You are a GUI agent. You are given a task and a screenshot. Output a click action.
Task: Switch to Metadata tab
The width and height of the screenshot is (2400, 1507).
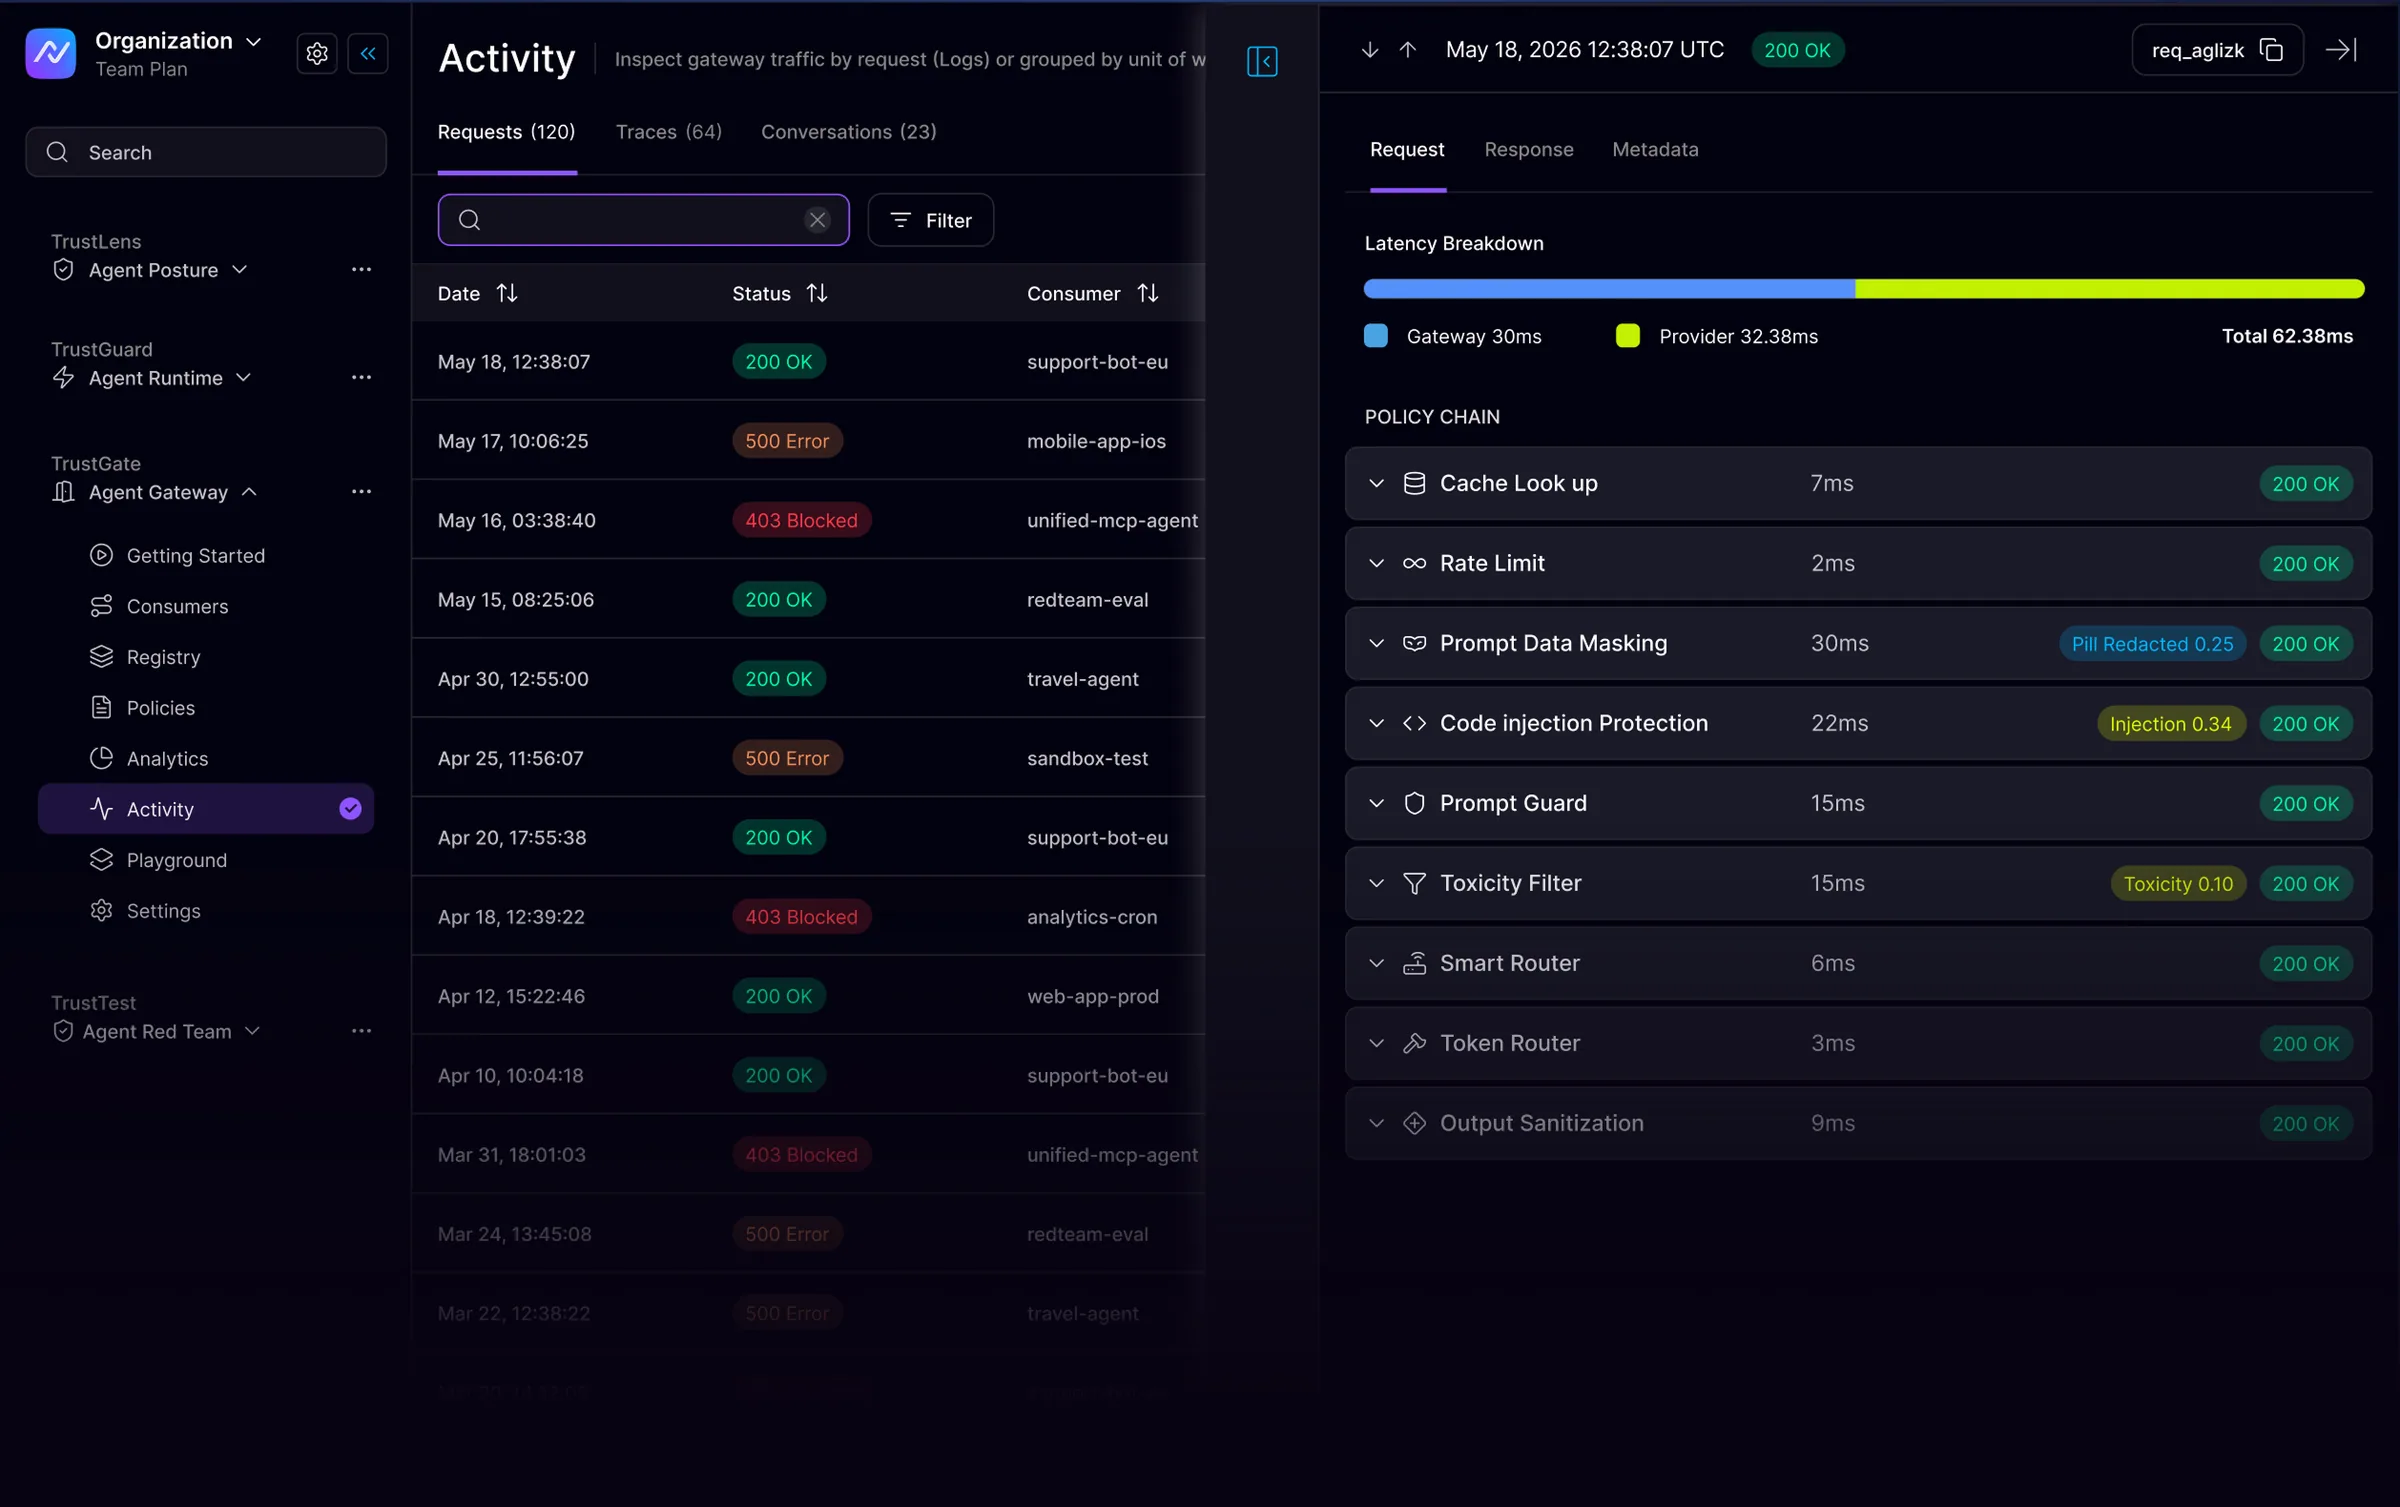click(1655, 149)
